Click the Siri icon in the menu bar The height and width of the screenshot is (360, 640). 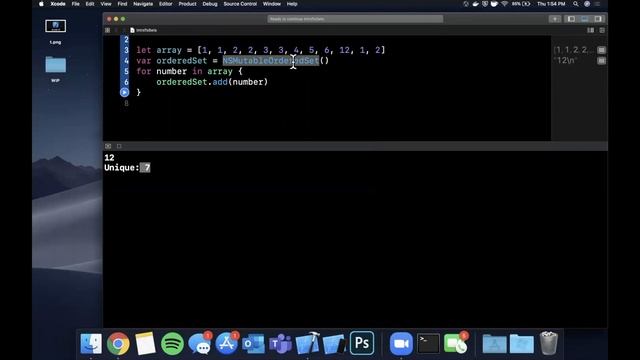point(587,4)
